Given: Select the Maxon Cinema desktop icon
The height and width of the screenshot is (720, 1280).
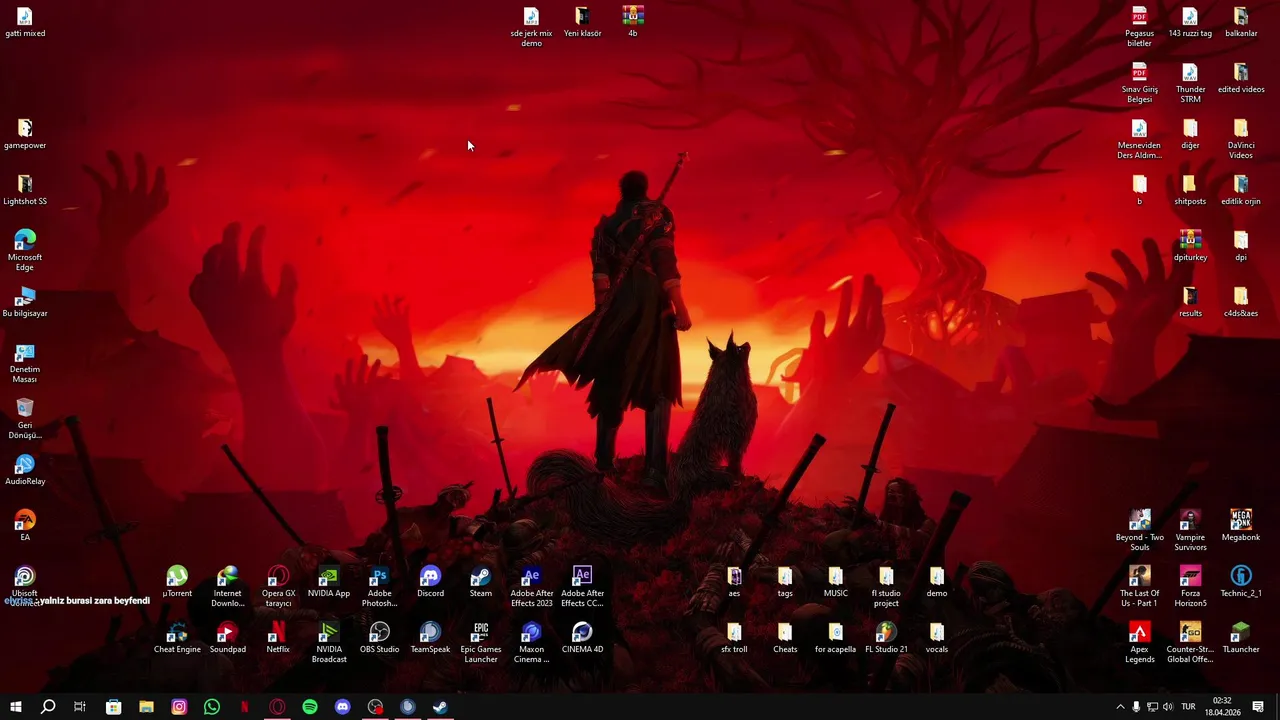Looking at the screenshot, I should [531, 643].
